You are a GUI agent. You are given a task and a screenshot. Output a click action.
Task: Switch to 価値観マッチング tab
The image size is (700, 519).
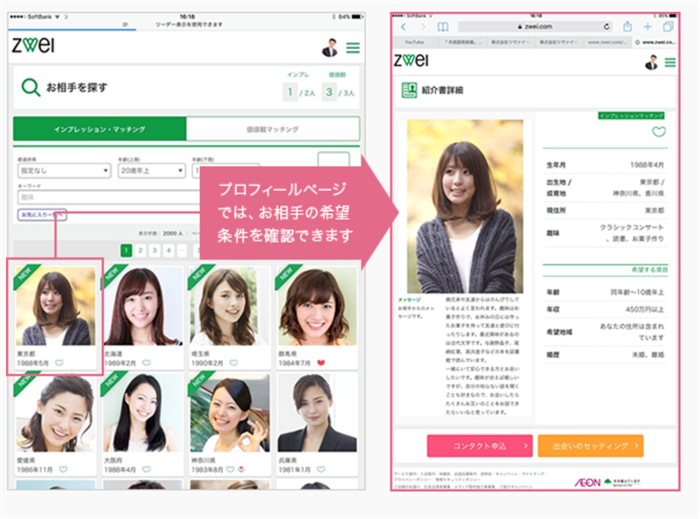(272, 129)
